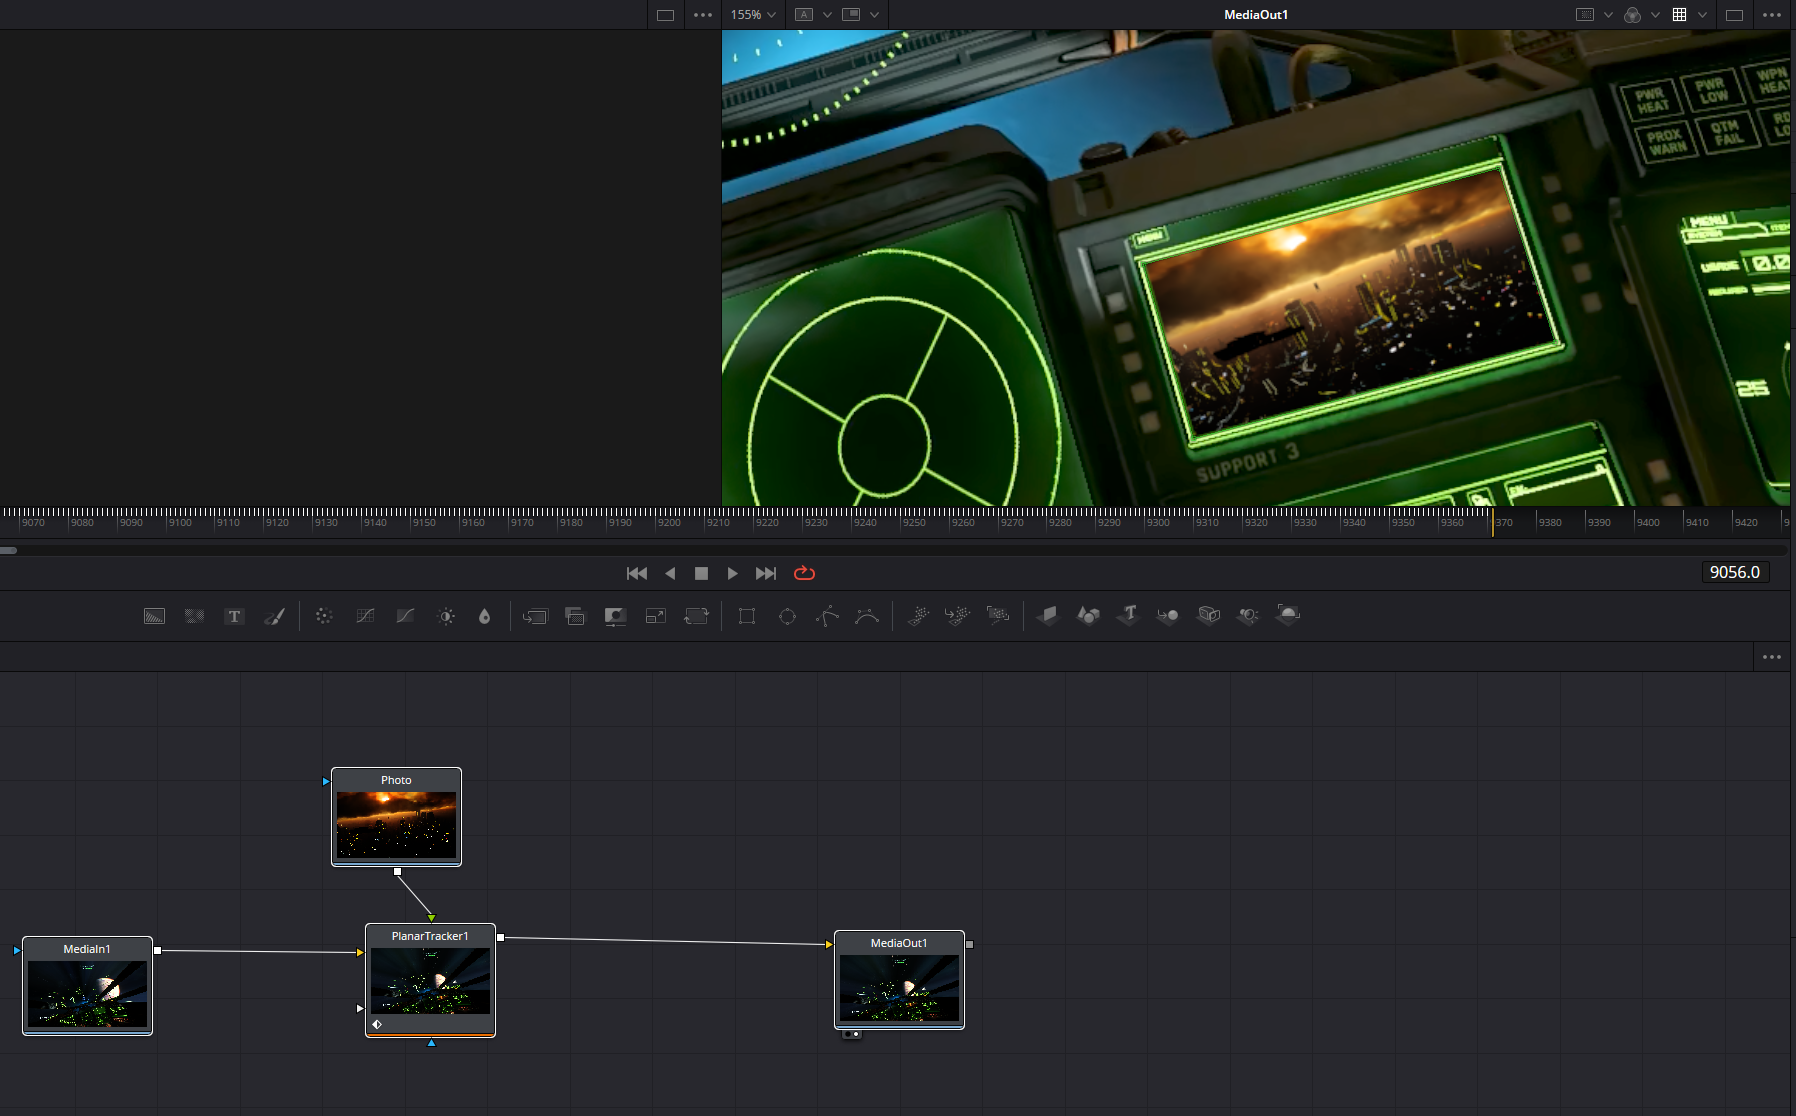
Task: Click the MediaOut1 viewer assignment dots
Action: [851, 1034]
